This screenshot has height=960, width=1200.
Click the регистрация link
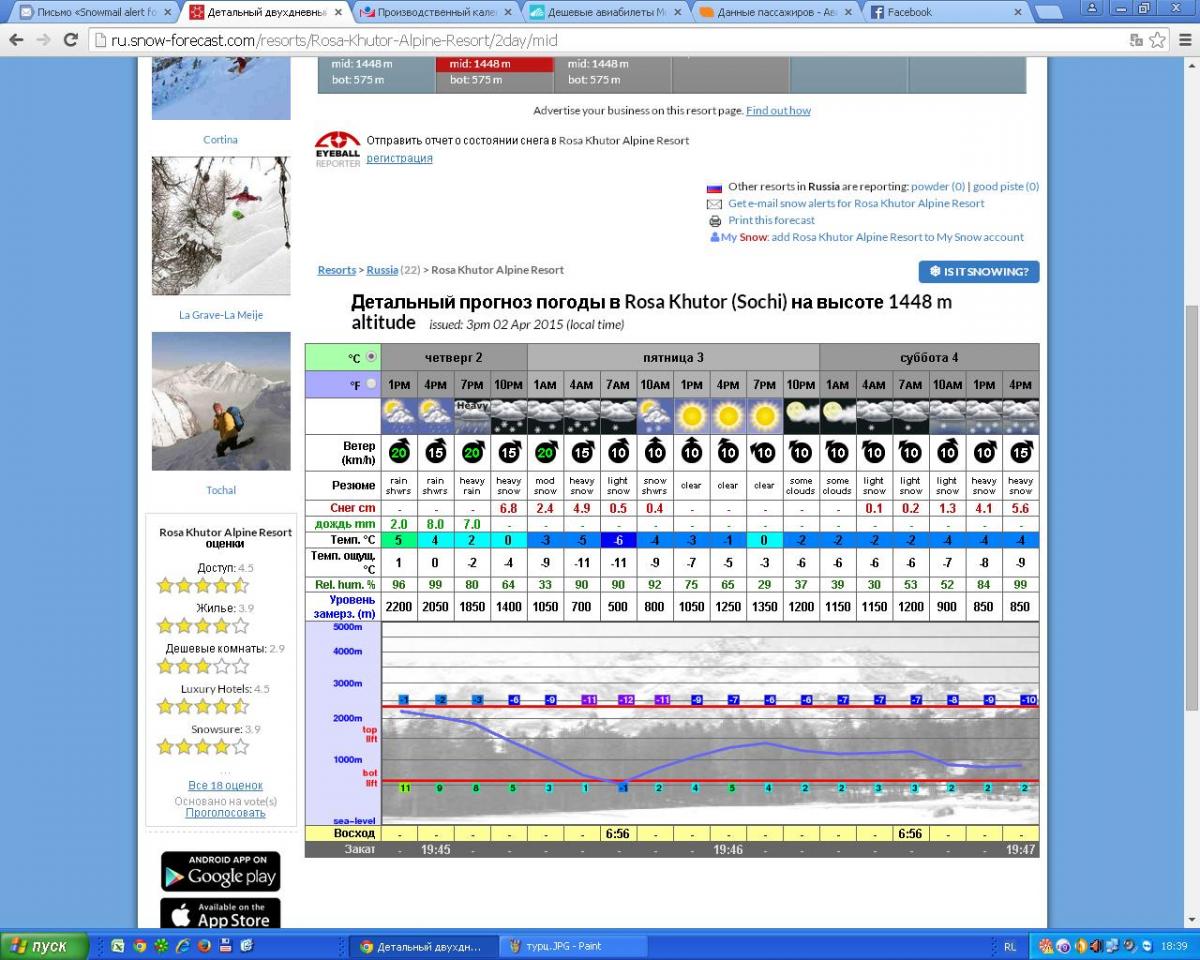pos(399,158)
